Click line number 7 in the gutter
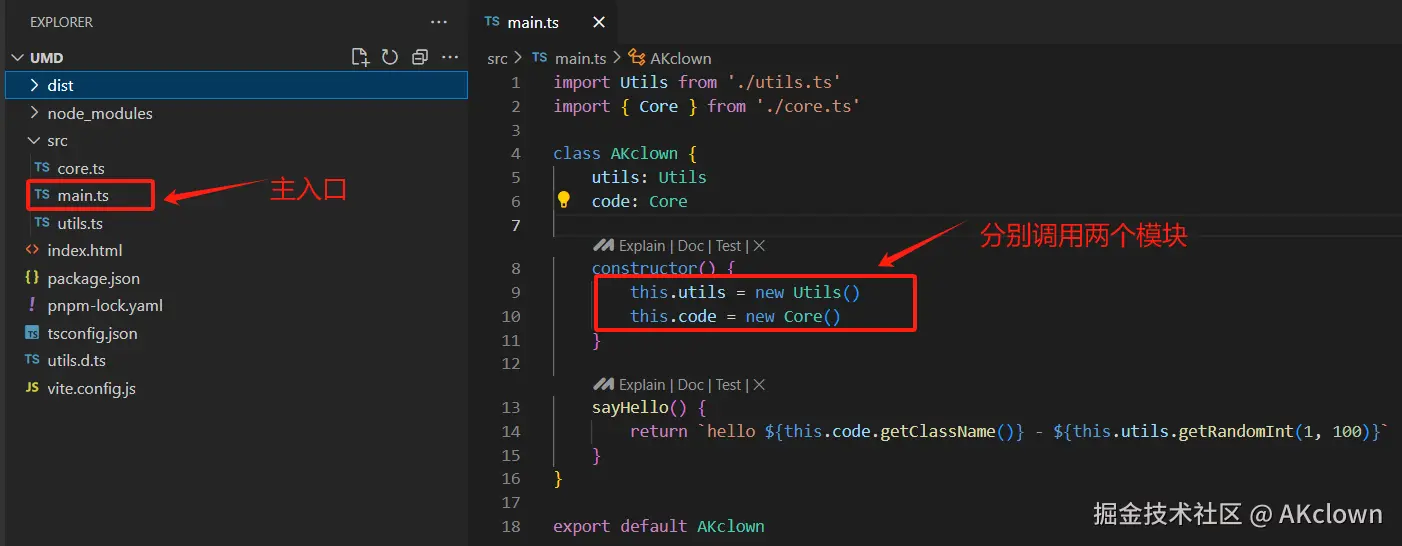This screenshot has width=1402, height=546. 516,225
